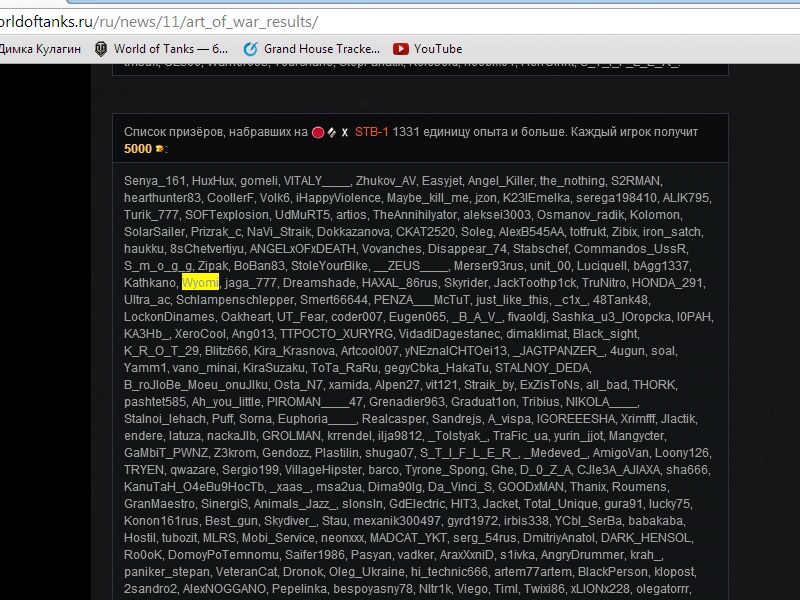The height and width of the screenshot is (600, 800).
Task: Click the player name Oleg_Ukraine
Action: [365, 572]
